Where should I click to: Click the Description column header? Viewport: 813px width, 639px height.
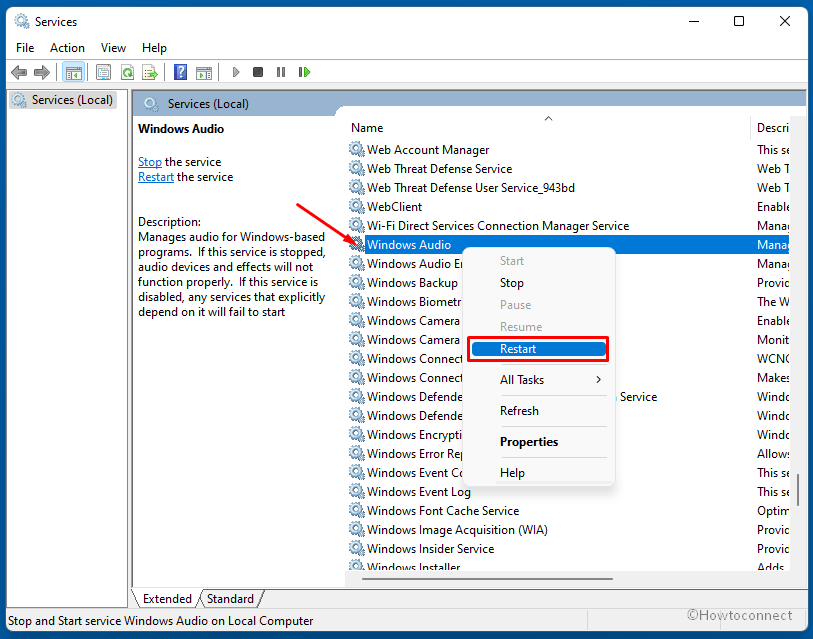(770, 128)
